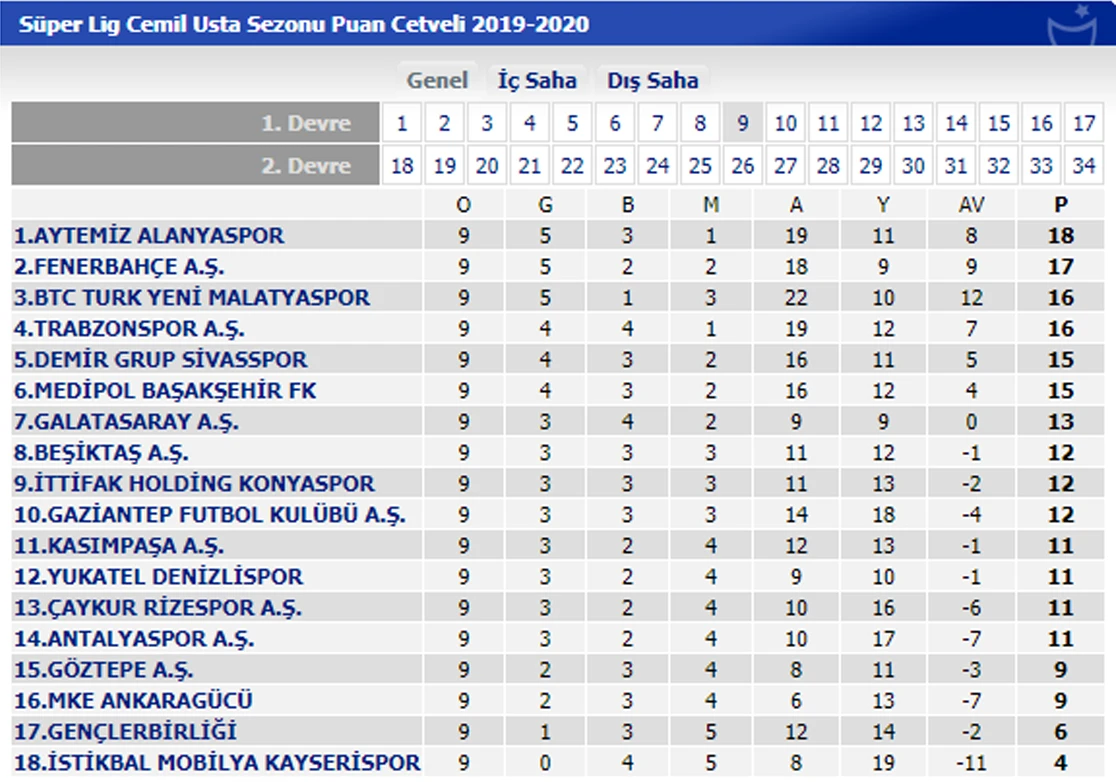Show final week 34 standings
This screenshot has width=1116, height=782.
pos(1084,166)
